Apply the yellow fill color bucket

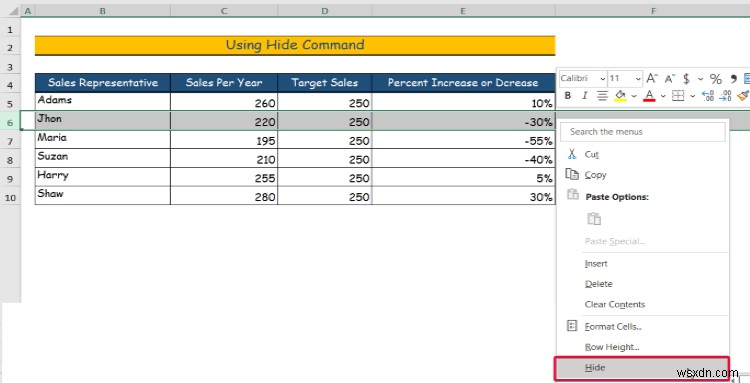pos(620,96)
